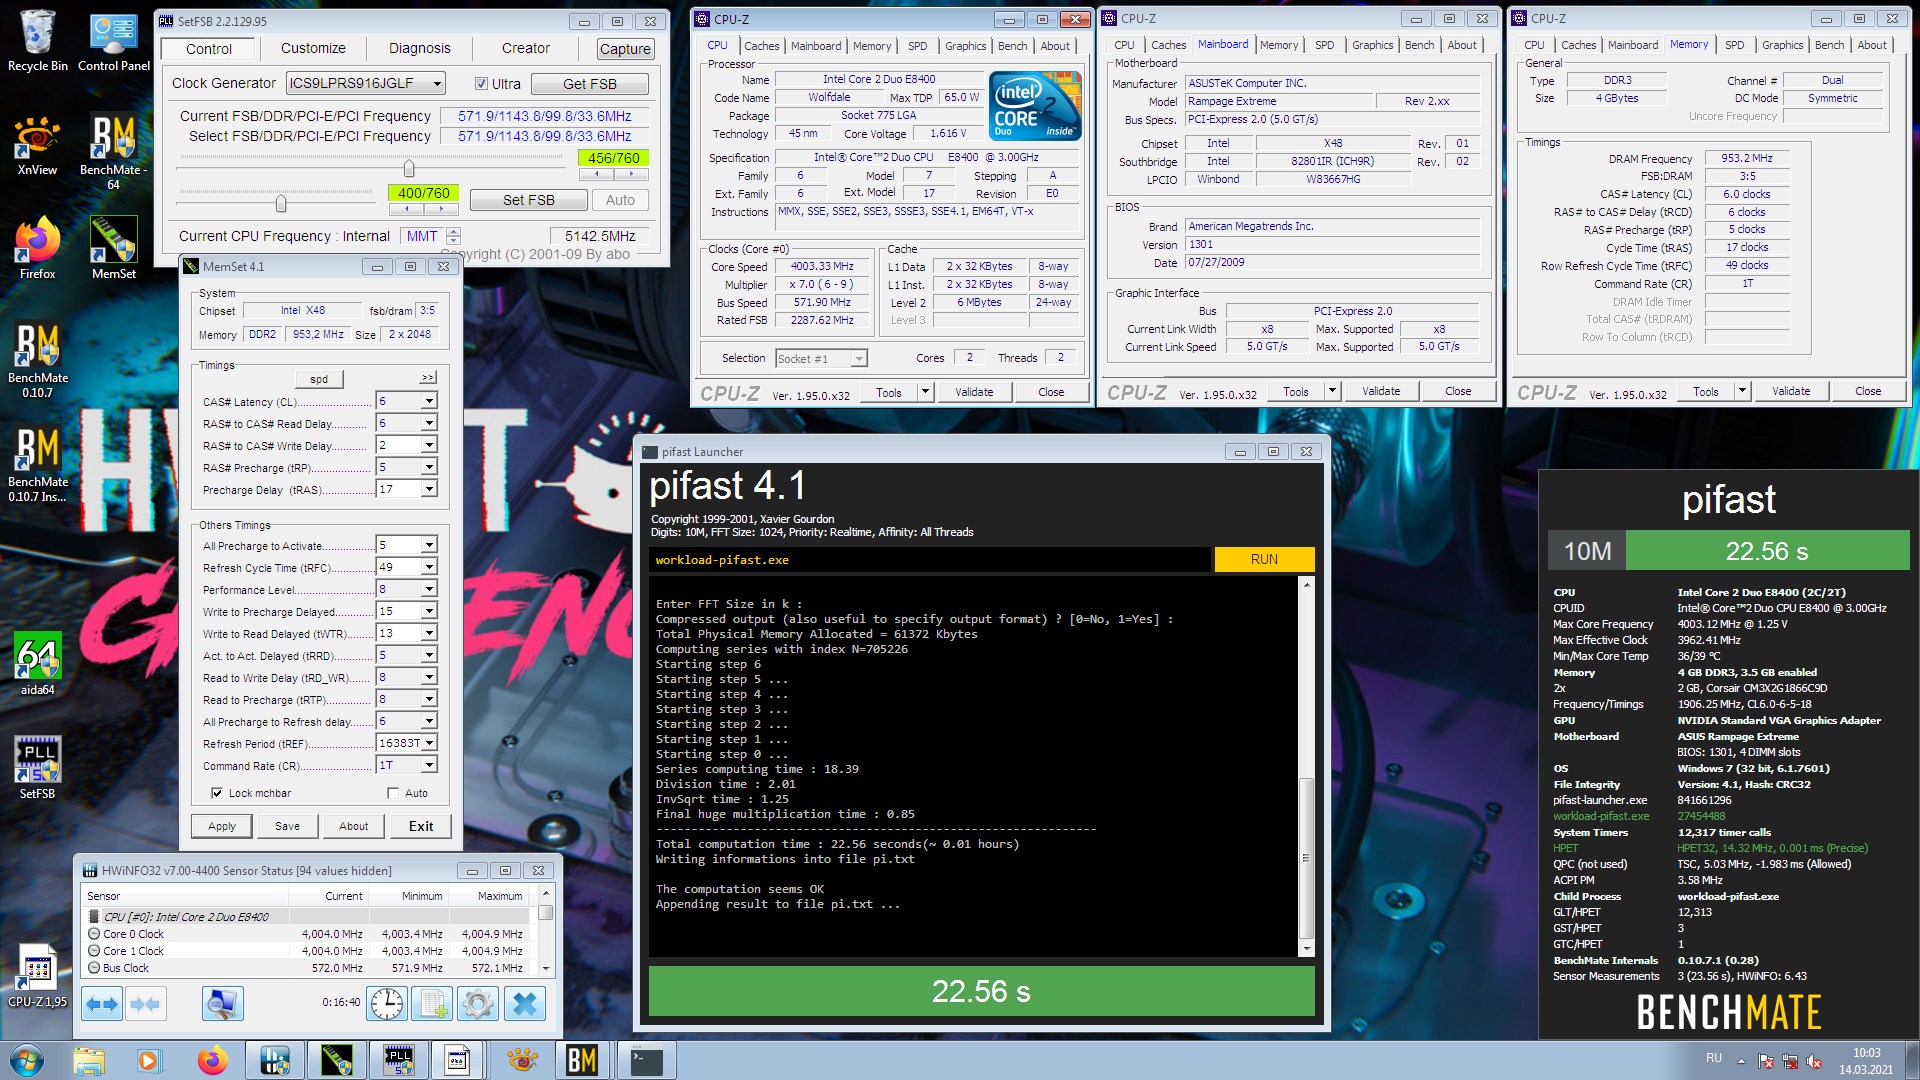Open BenchMate-64 desktop icon
Viewport: 1920px width, 1080px height.
click(x=114, y=152)
